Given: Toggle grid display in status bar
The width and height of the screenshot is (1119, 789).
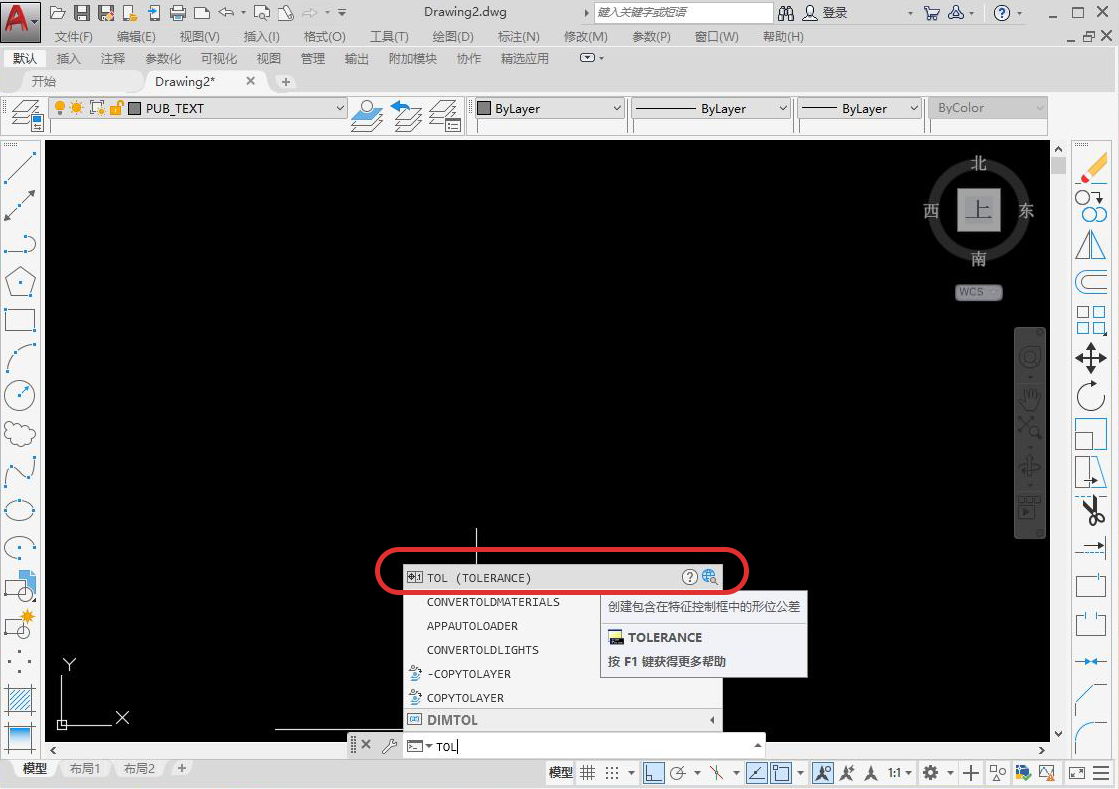Looking at the screenshot, I should 587,773.
